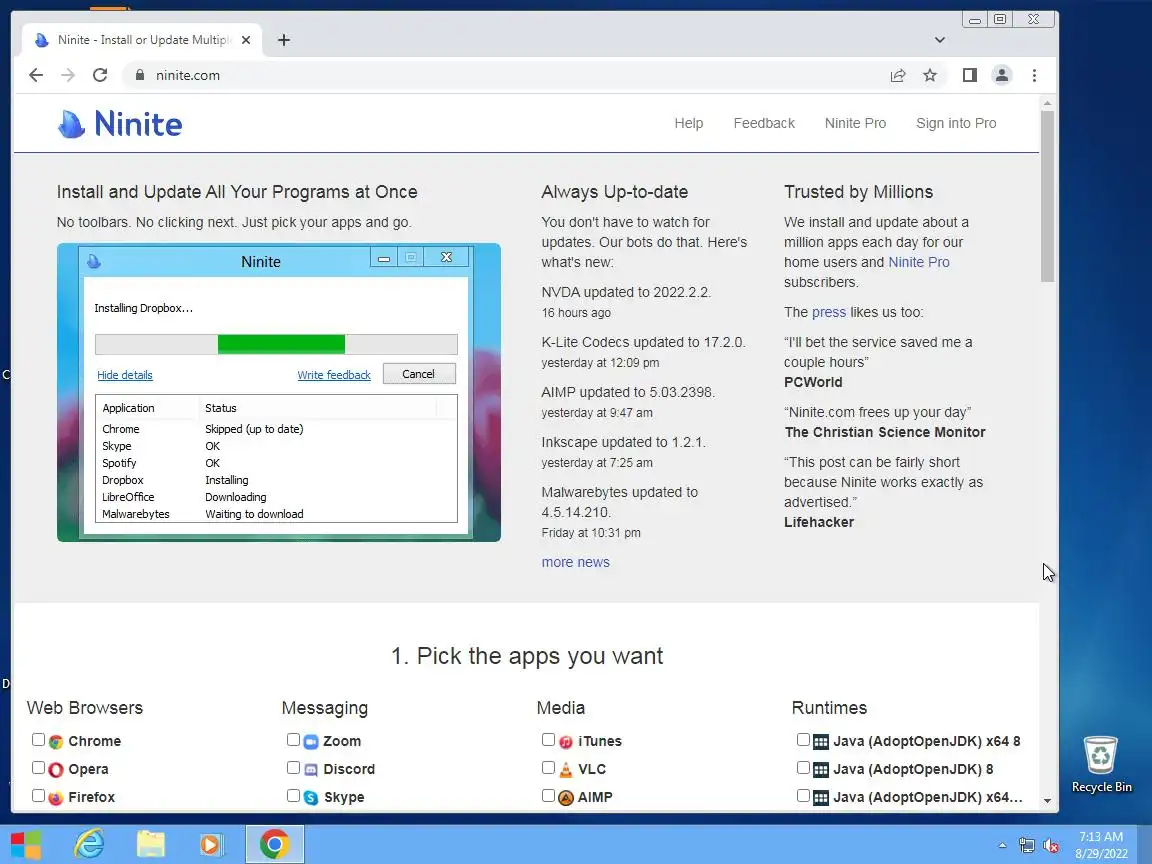Click Sign into Pro
Screen dimensions: 1152x864
pos(956,123)
